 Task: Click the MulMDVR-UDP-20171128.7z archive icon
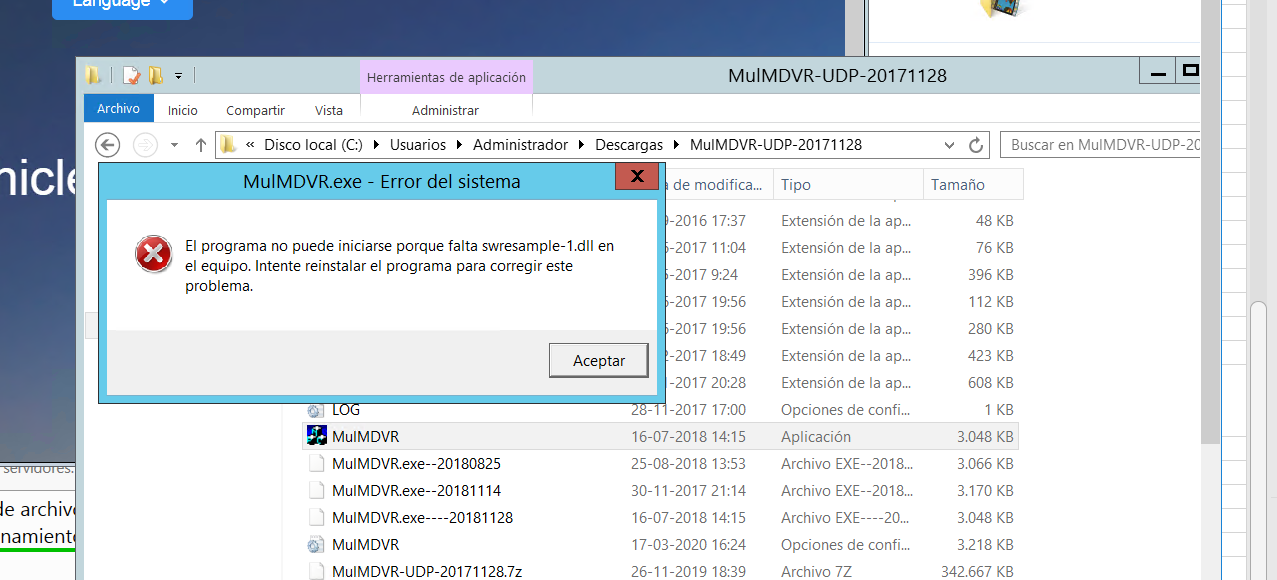tap(317, 572)
